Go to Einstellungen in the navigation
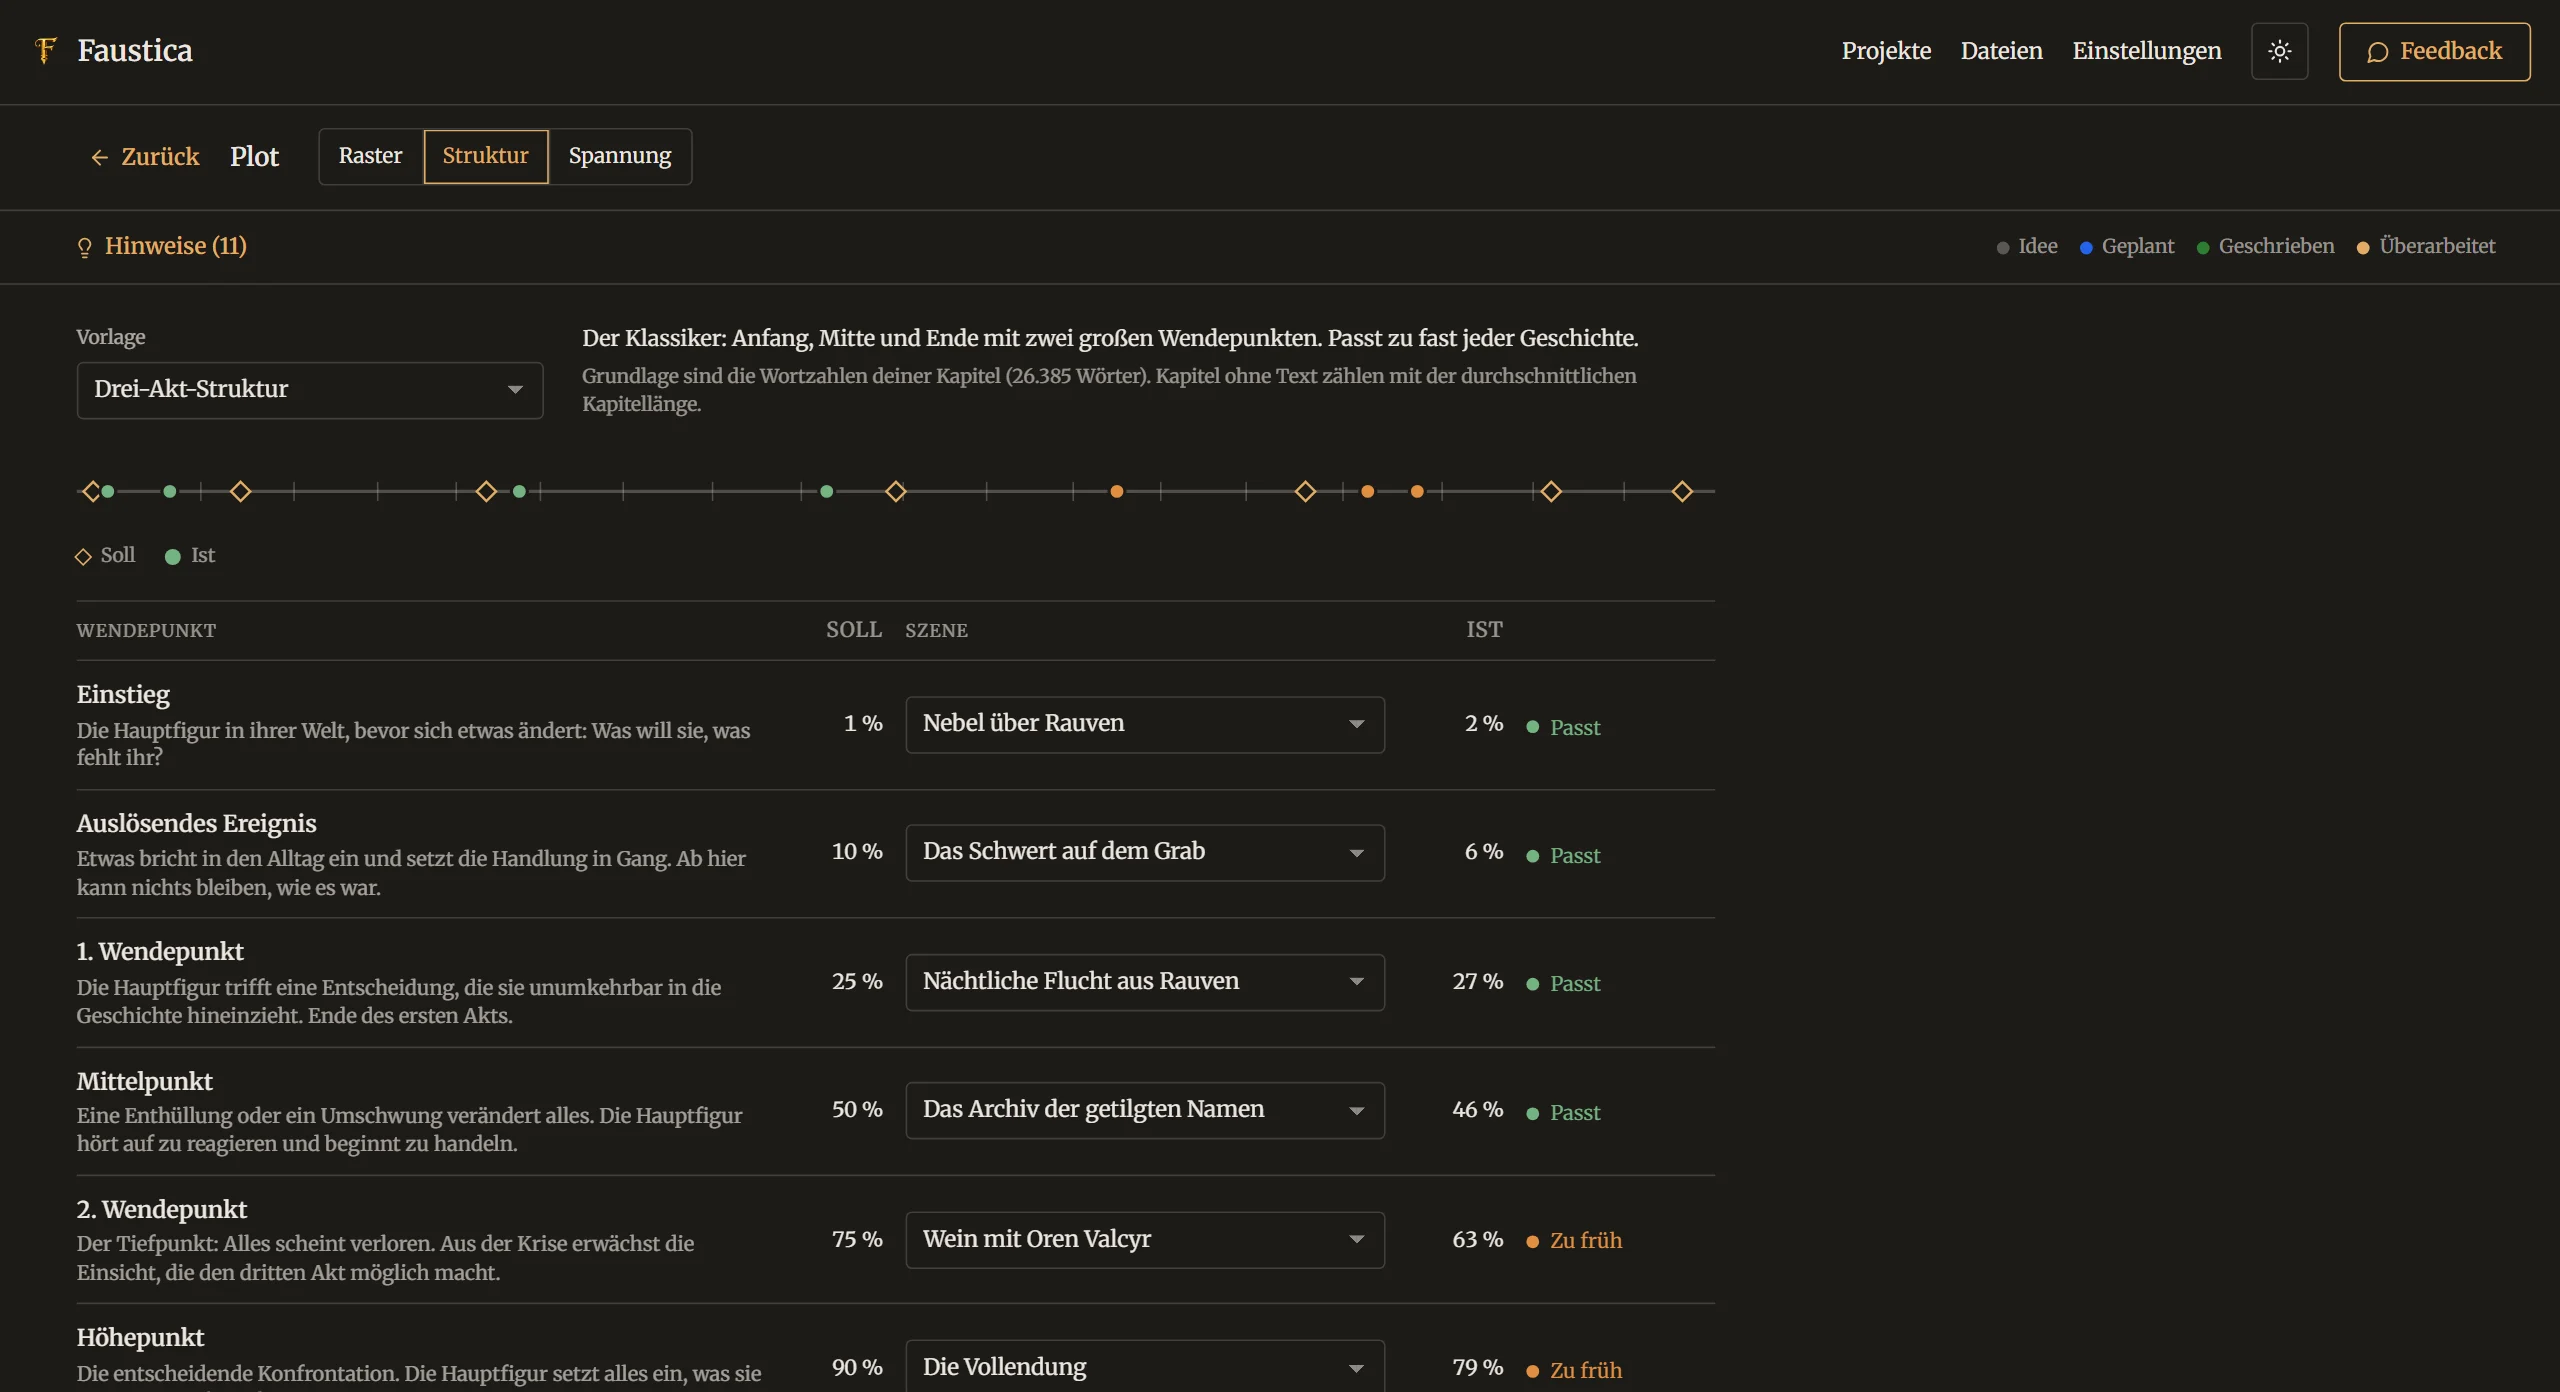The height and width of the screenshot is (1392, 2560). (x=2147, y=51)
